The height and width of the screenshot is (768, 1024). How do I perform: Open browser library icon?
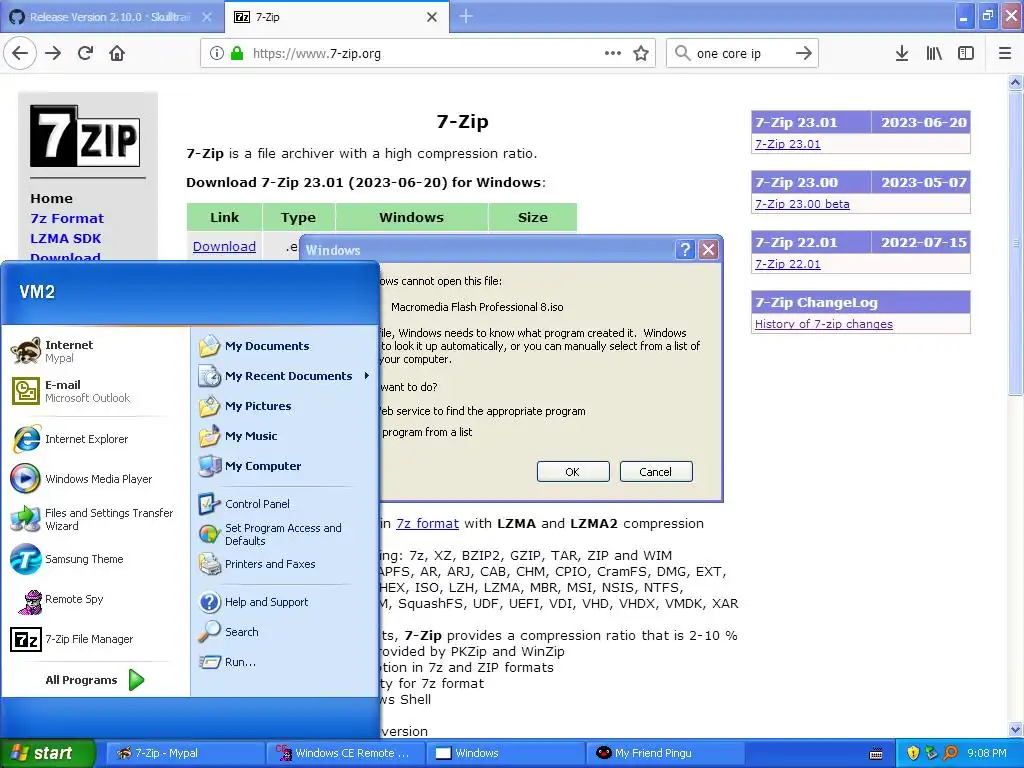pos(934,54)
